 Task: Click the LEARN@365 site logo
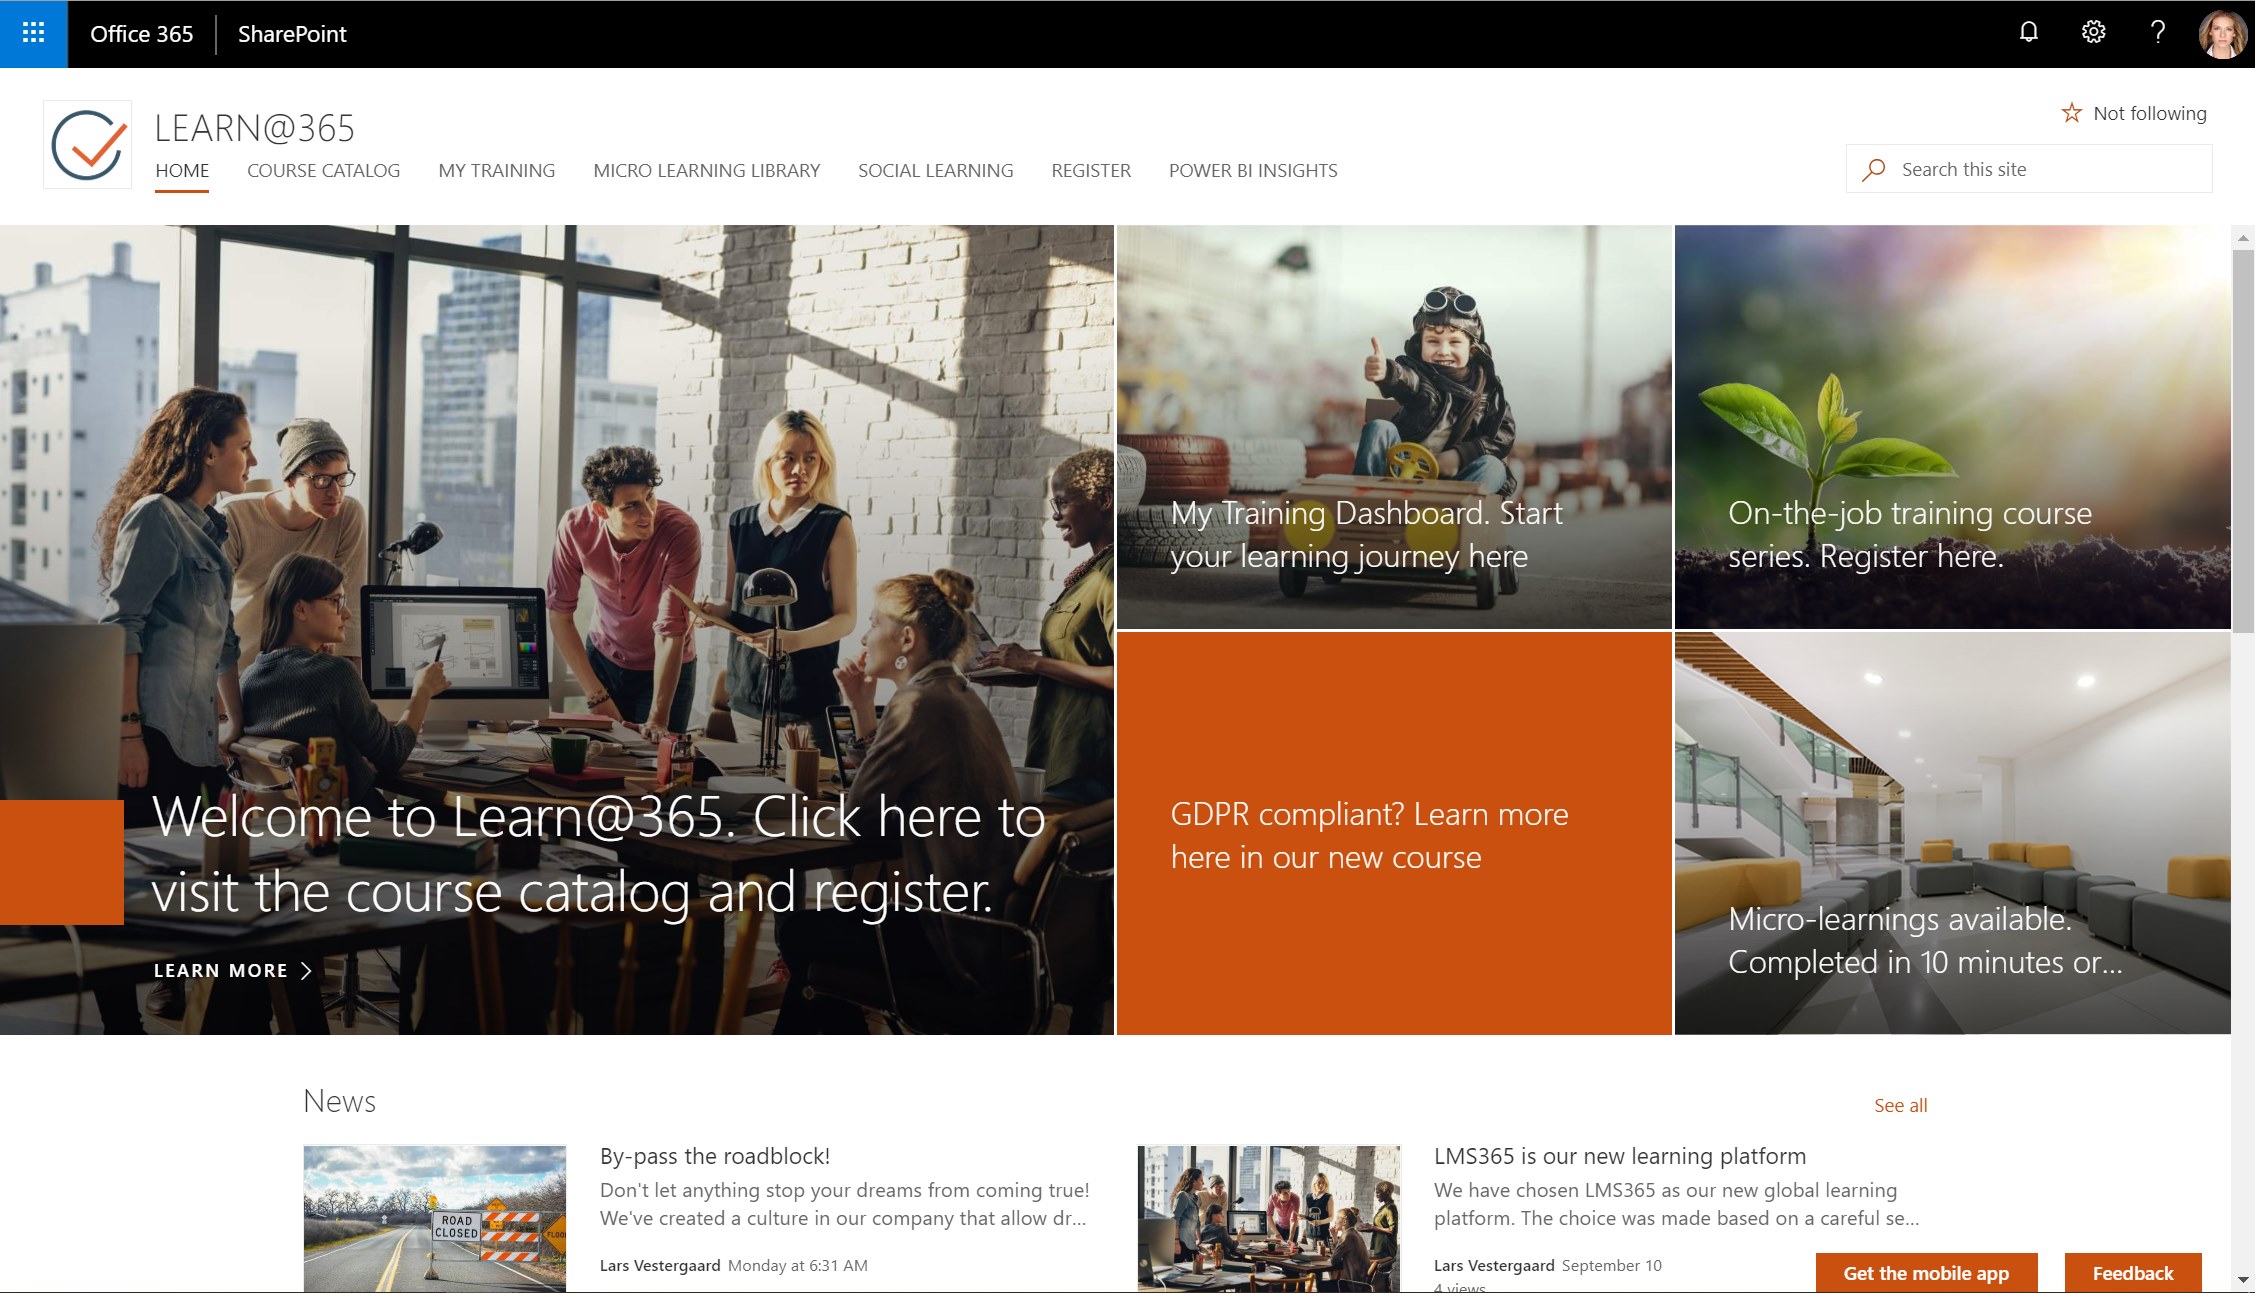88,145
